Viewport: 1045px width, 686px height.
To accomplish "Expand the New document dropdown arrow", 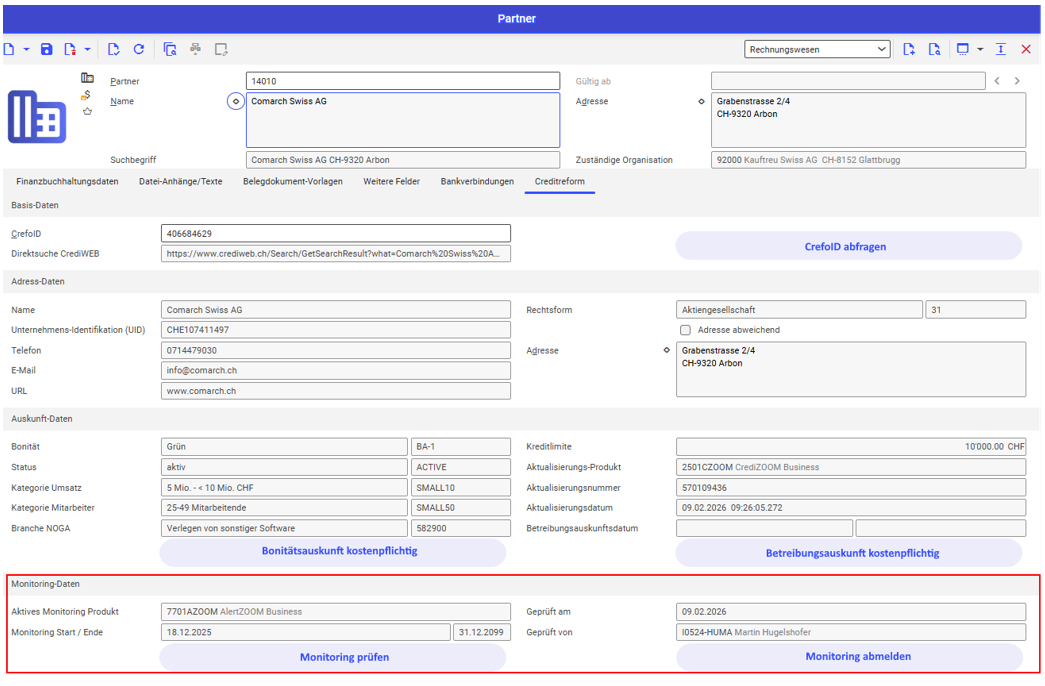I will coord(27,49).
